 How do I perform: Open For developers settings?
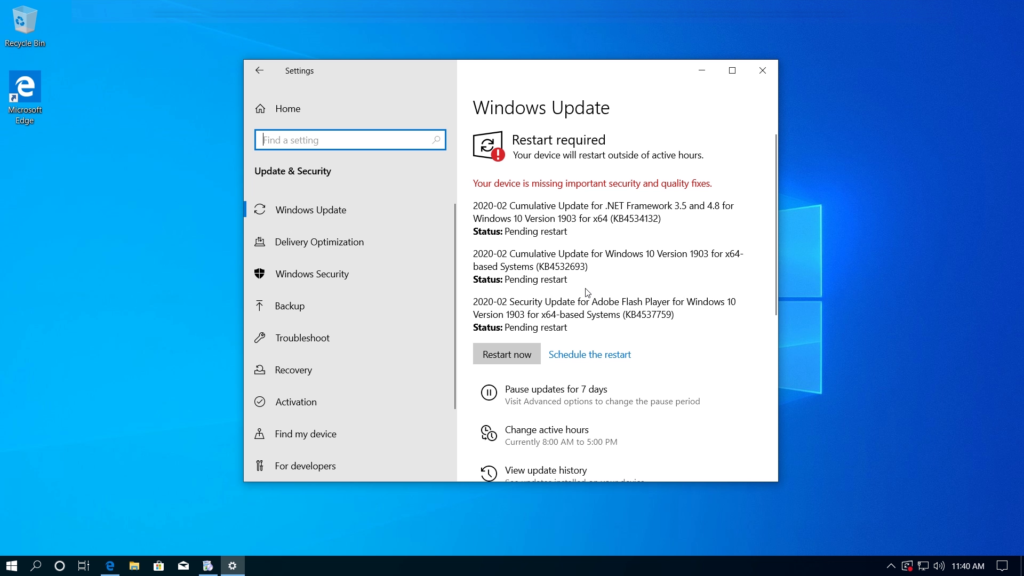(x=305, y=466)
